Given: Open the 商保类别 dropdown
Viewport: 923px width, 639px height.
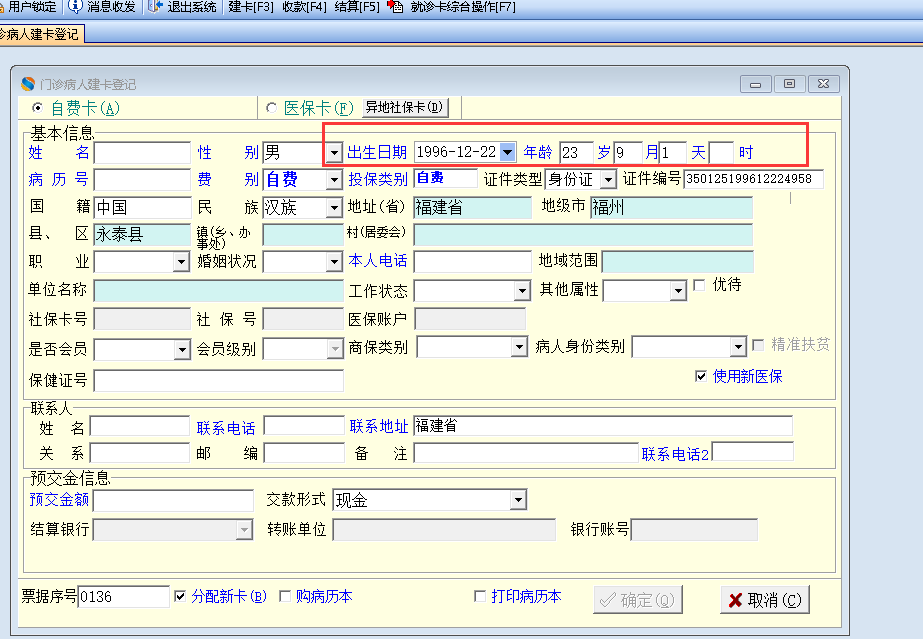Looking at the screenshot, I should click(519, 347).
